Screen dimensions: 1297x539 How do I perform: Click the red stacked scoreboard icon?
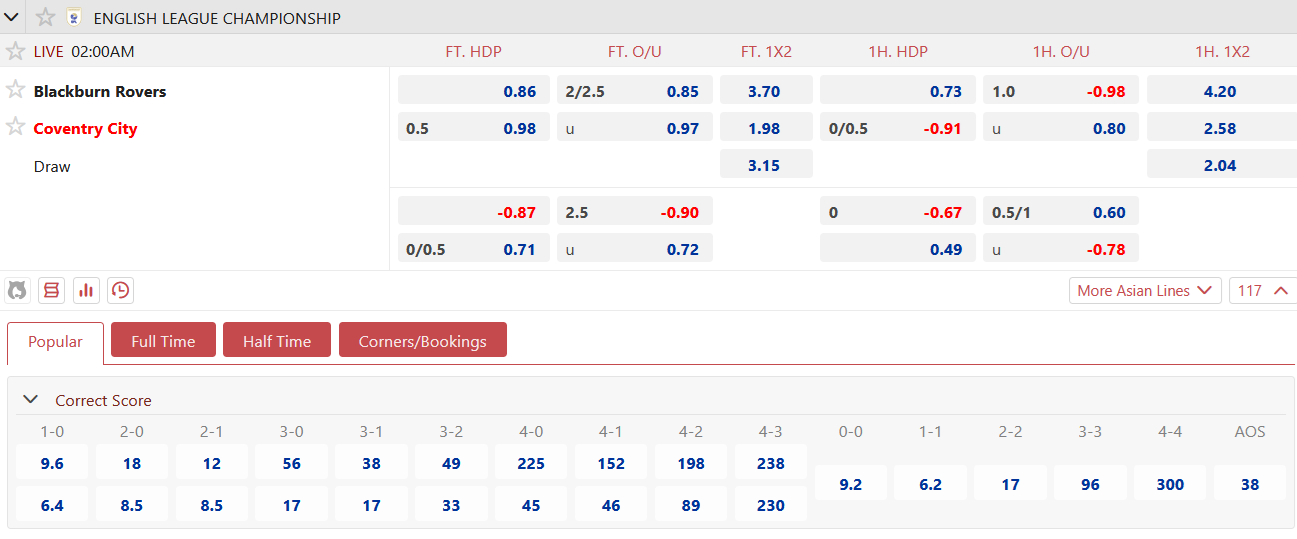(52, 290)
